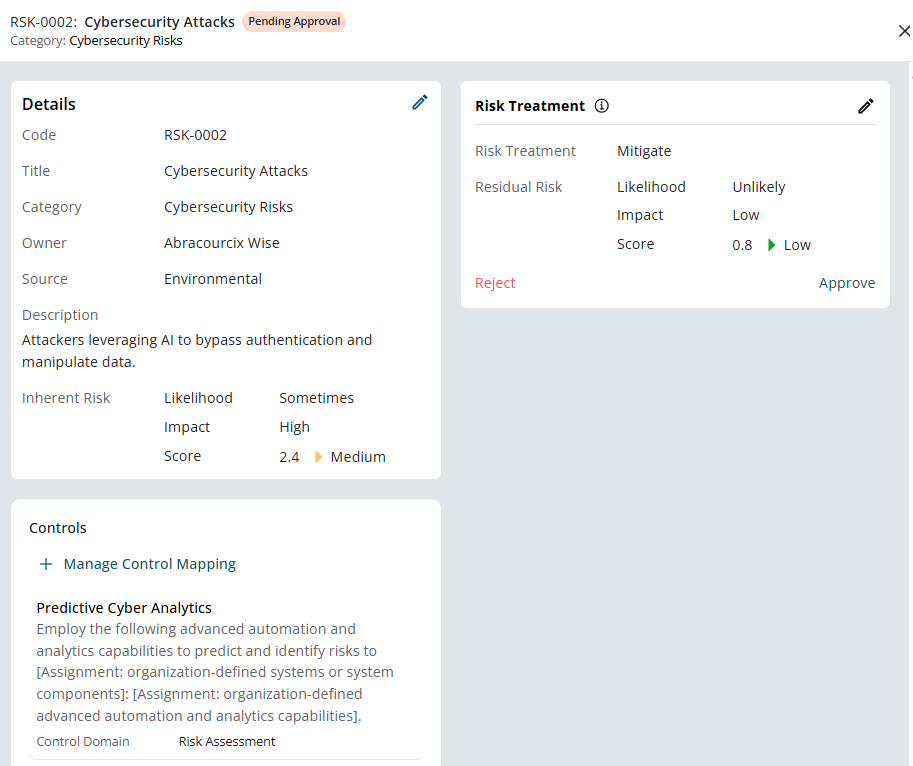Click the inherent risk score 2.4
Viewport: 913px width, 766px height.
pos(289,457)
